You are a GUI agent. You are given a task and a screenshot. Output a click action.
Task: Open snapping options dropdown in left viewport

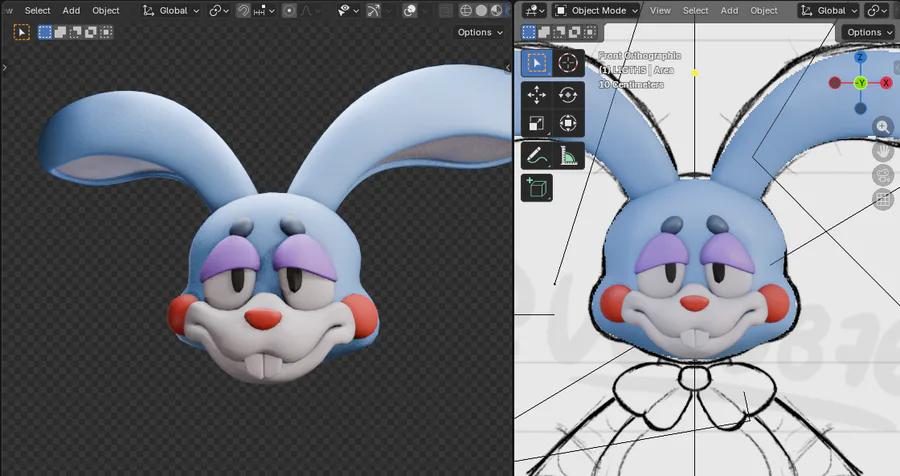264,10
